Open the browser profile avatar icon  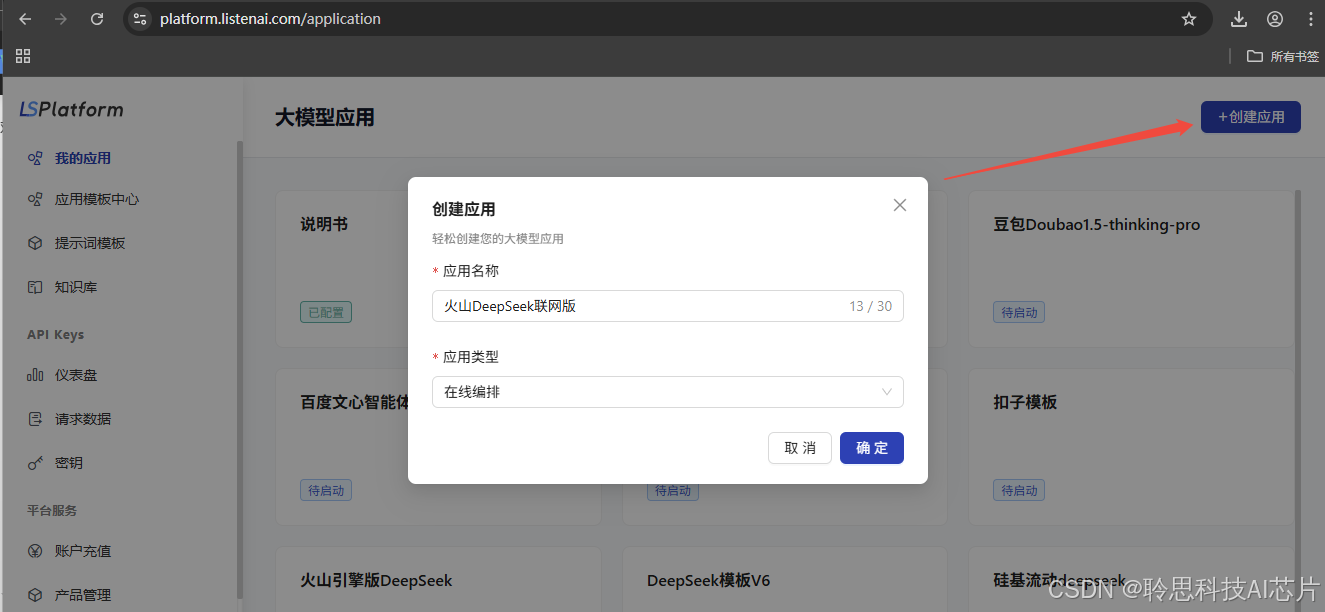tap(1275, 19)
